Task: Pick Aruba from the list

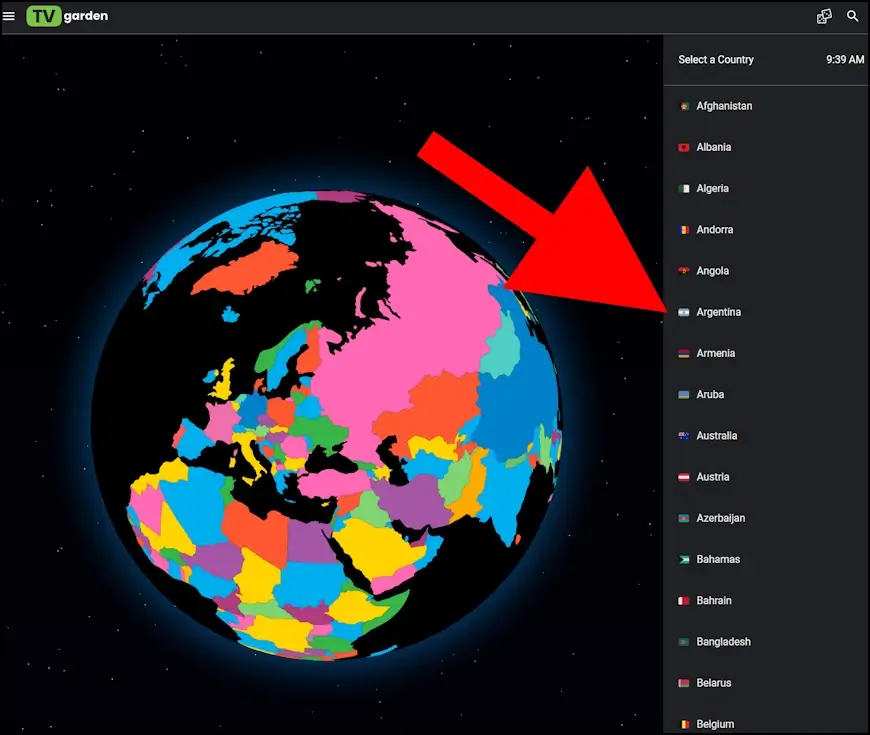Action: tap(710, 394)
